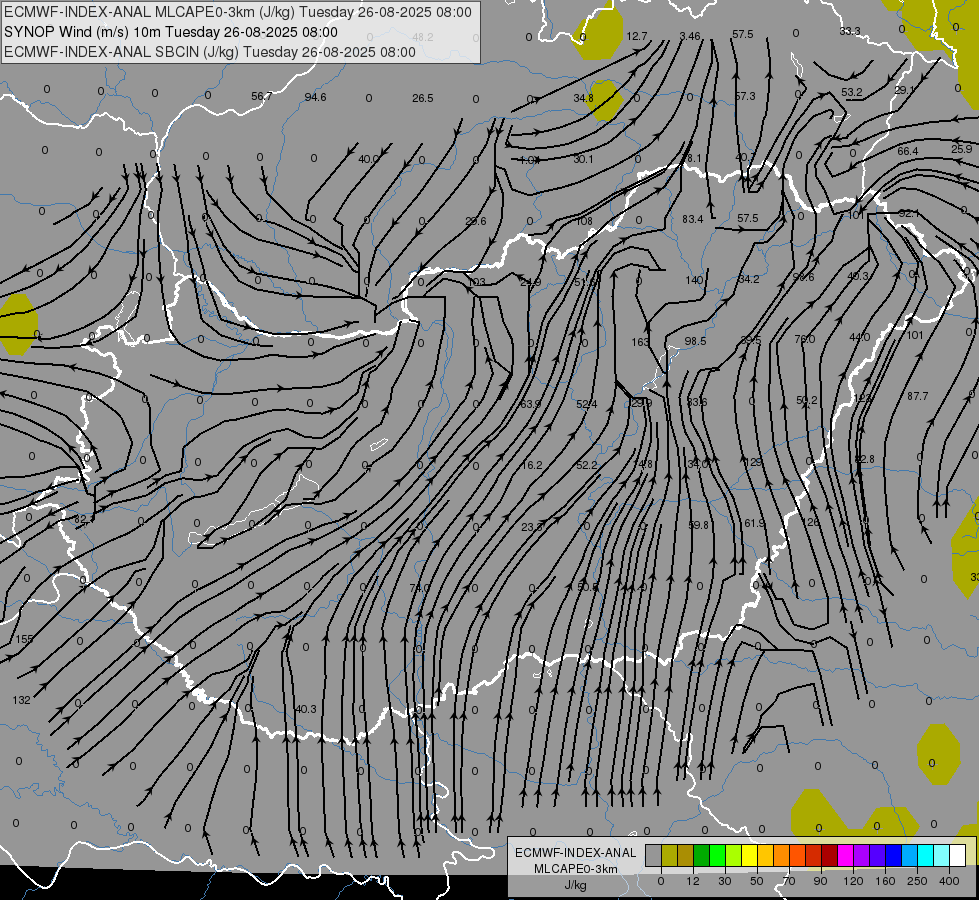Click the map value 33.3
The height and width of the screenshot is (900, 979).
pos(850,31)
